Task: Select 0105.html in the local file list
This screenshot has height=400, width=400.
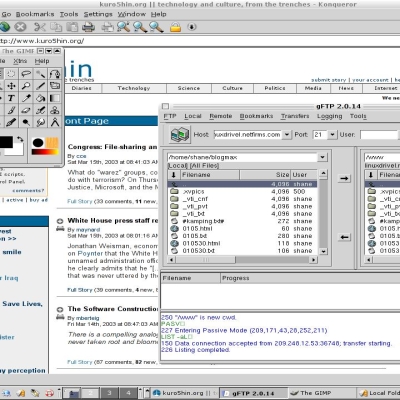Action: (x=242, y=229)
